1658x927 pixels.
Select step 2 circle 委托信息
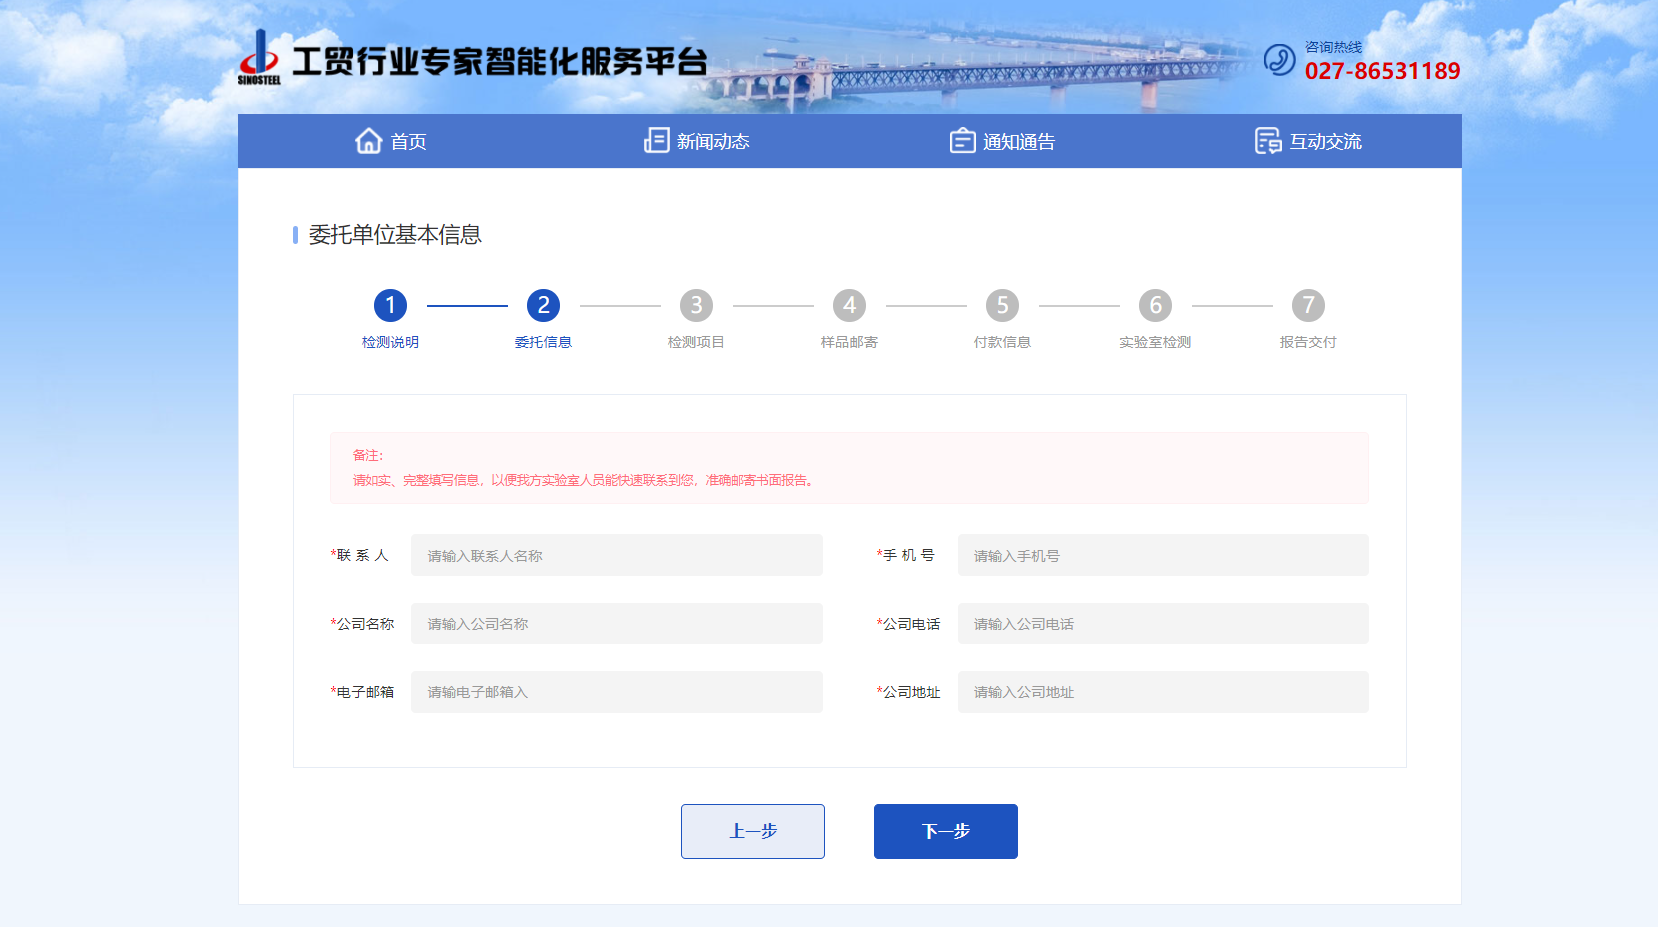[543, 305]
